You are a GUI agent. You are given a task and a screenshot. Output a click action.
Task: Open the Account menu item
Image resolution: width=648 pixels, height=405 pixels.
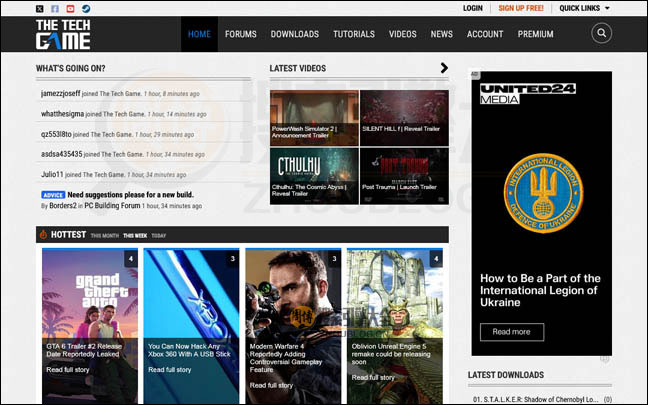[x=485, y=34]
